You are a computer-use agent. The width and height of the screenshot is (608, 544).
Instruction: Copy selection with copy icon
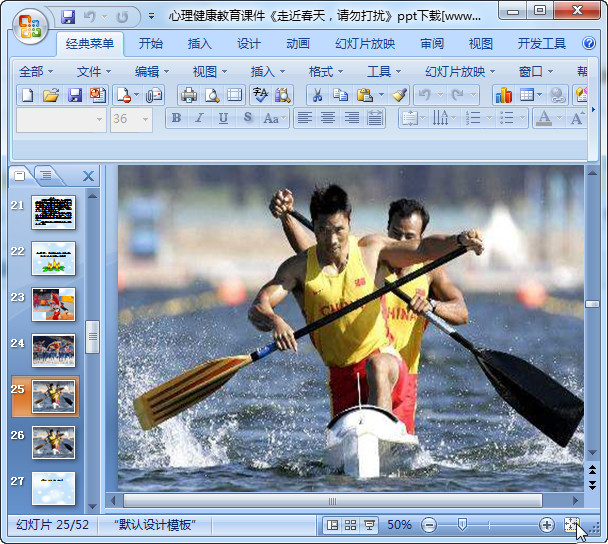pyautogui.click(x=340, y=95)
